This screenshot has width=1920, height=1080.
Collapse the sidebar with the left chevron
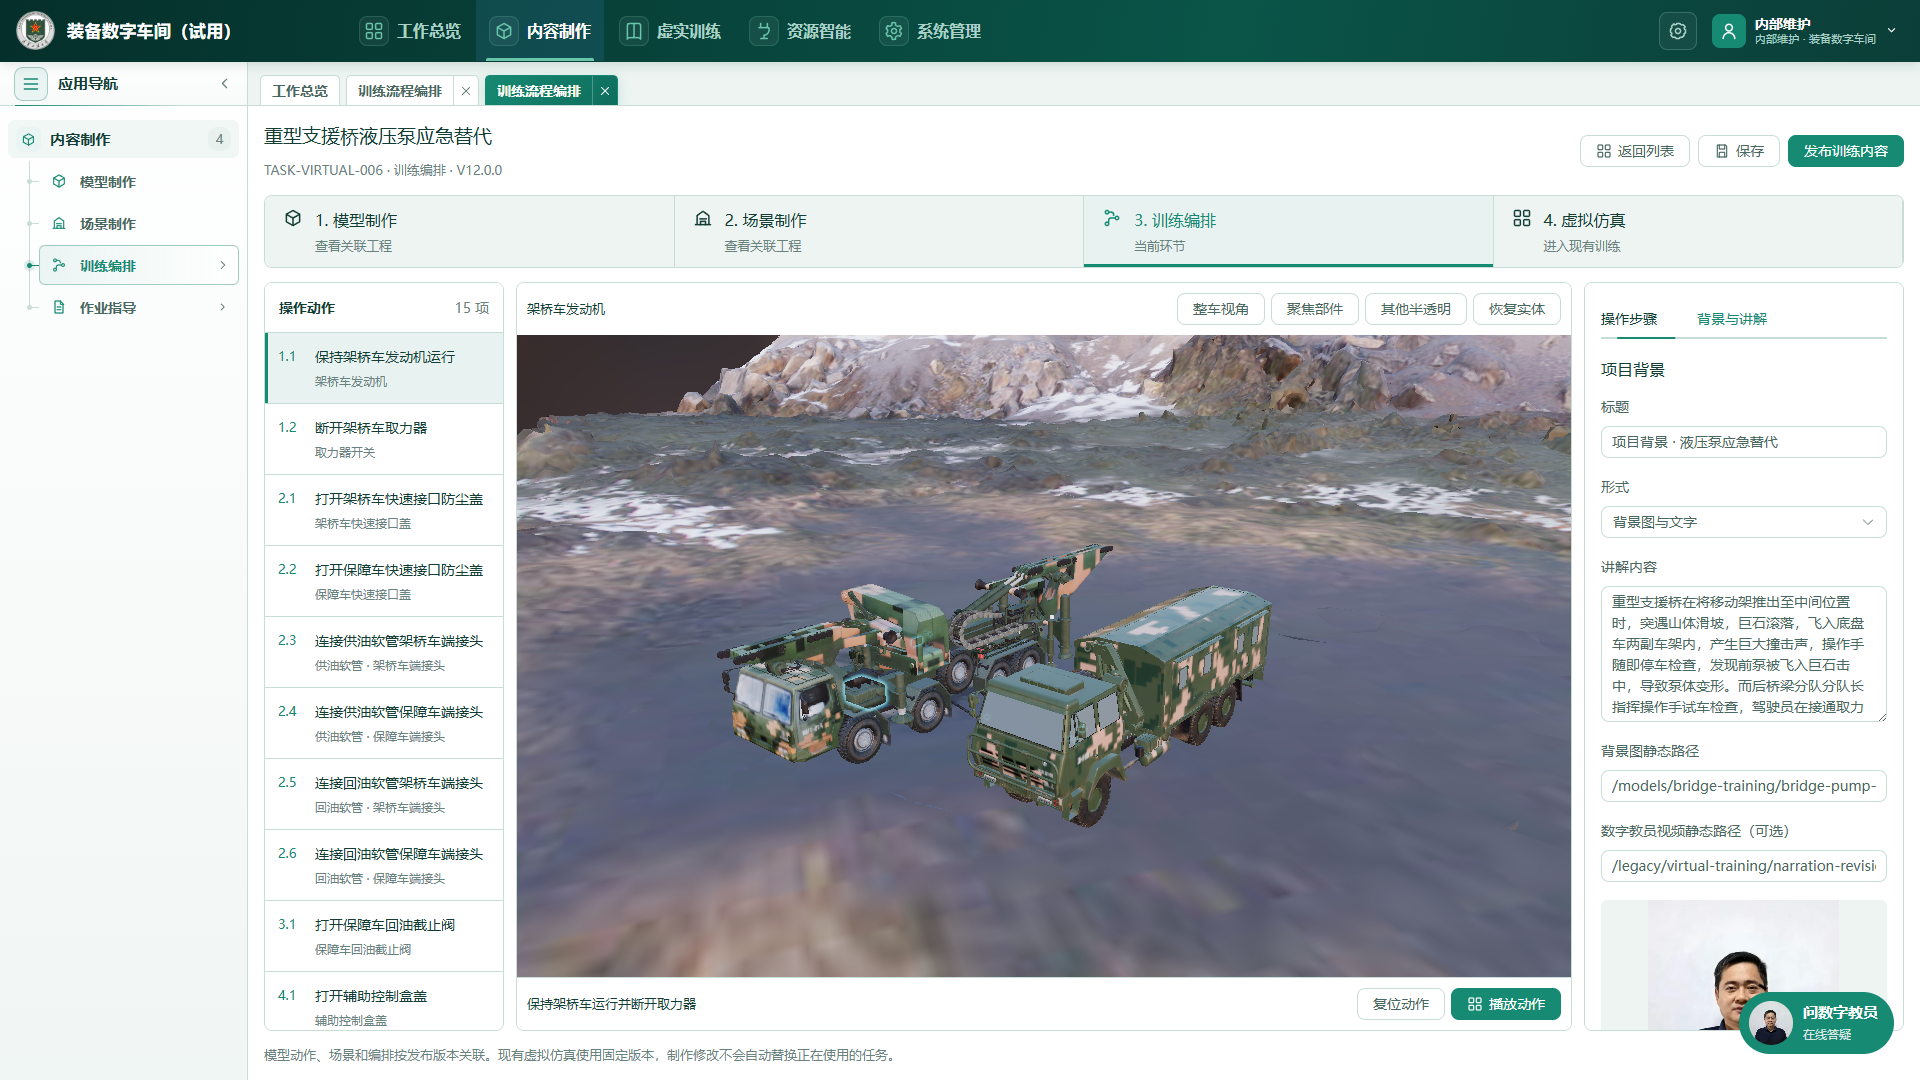(224, 84)
